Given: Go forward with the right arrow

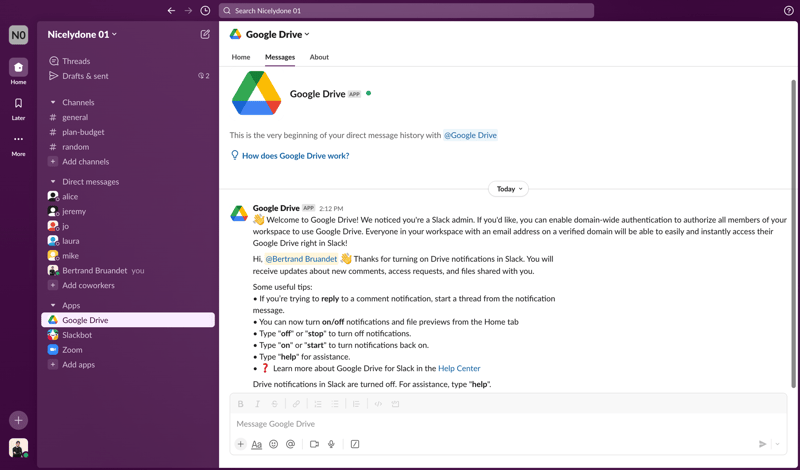Looking at the screenshot, I should [x=188, y=11].
